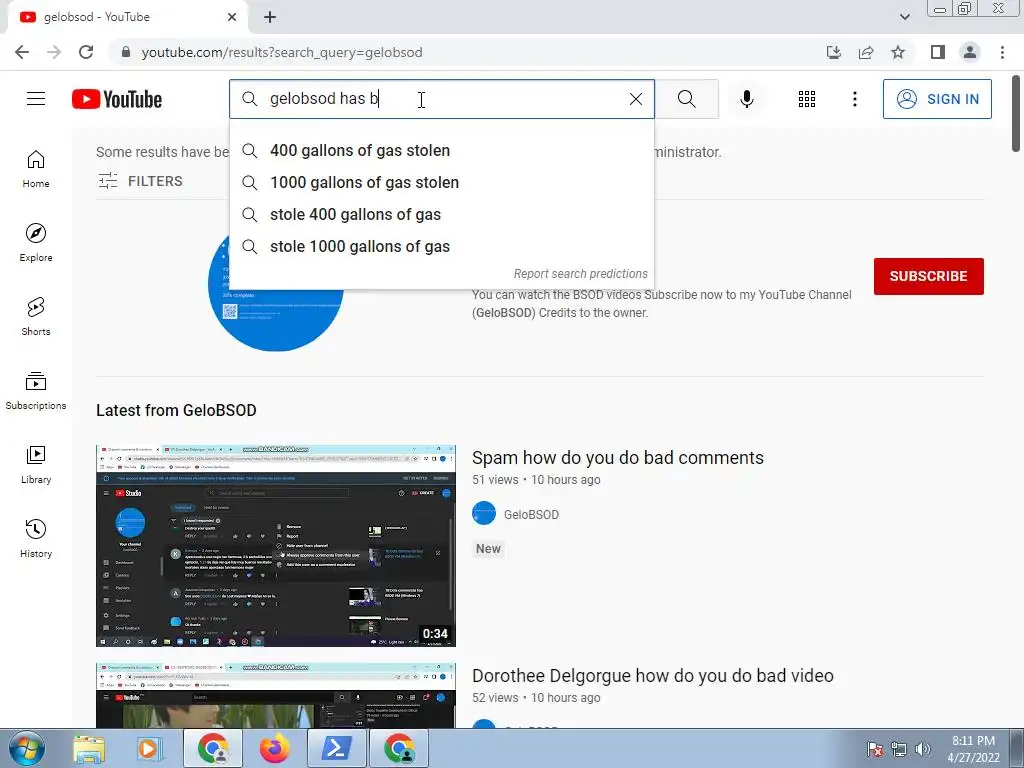Open the FILTERS options

point(140,181)
